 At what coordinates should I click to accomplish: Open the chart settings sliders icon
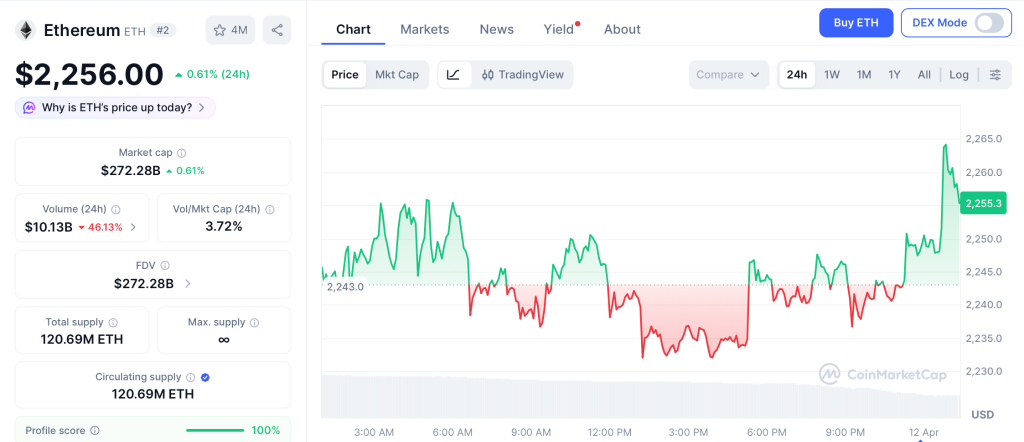[994, 74]
